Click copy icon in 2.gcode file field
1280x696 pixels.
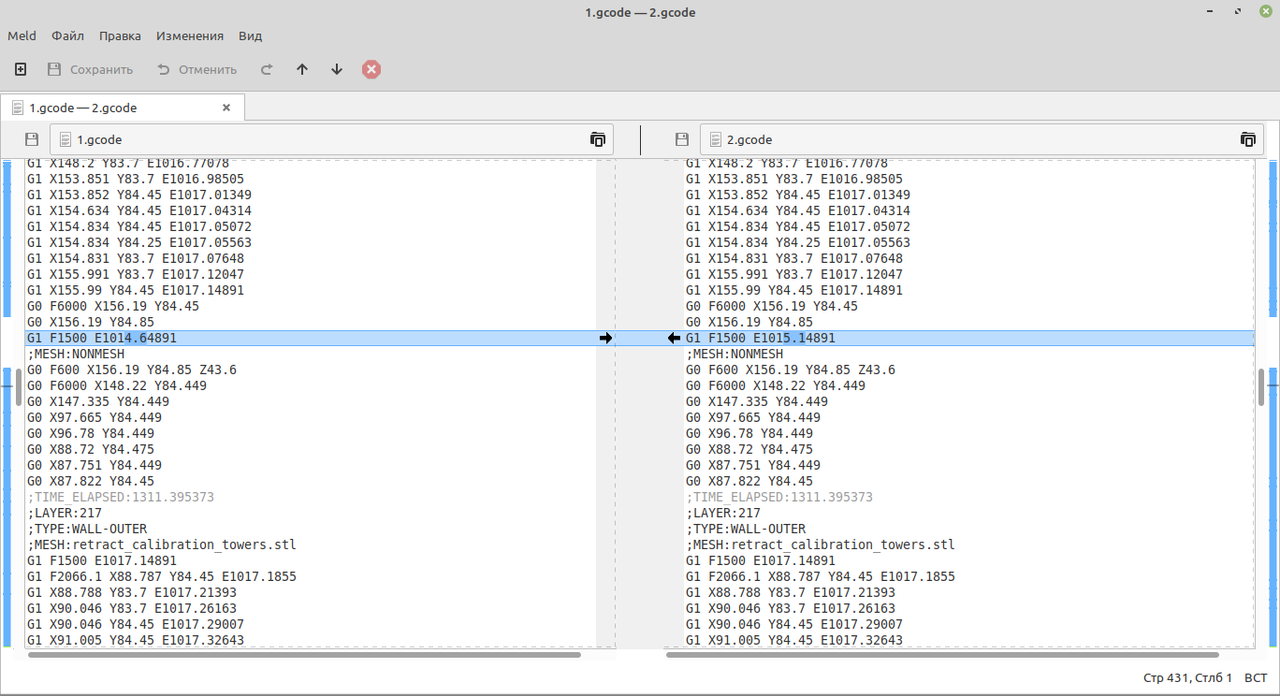point(1248,139)
